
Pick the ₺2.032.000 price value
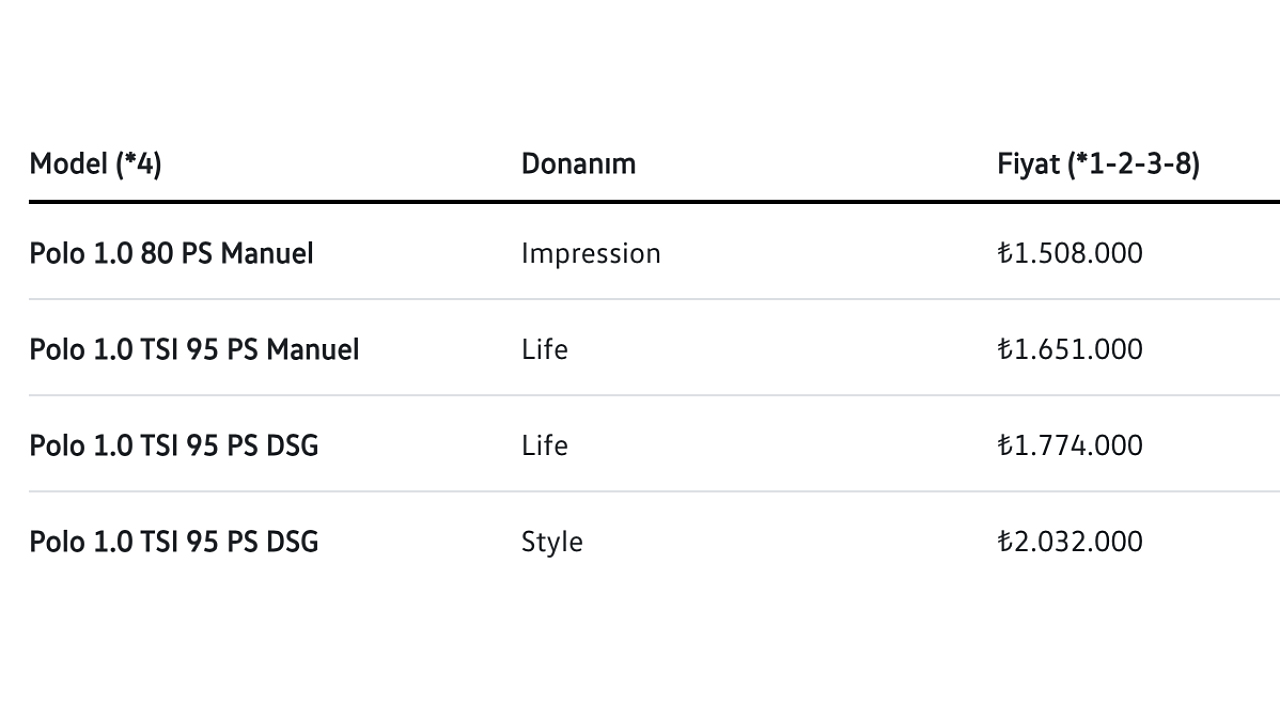(x=1069, y=542)
